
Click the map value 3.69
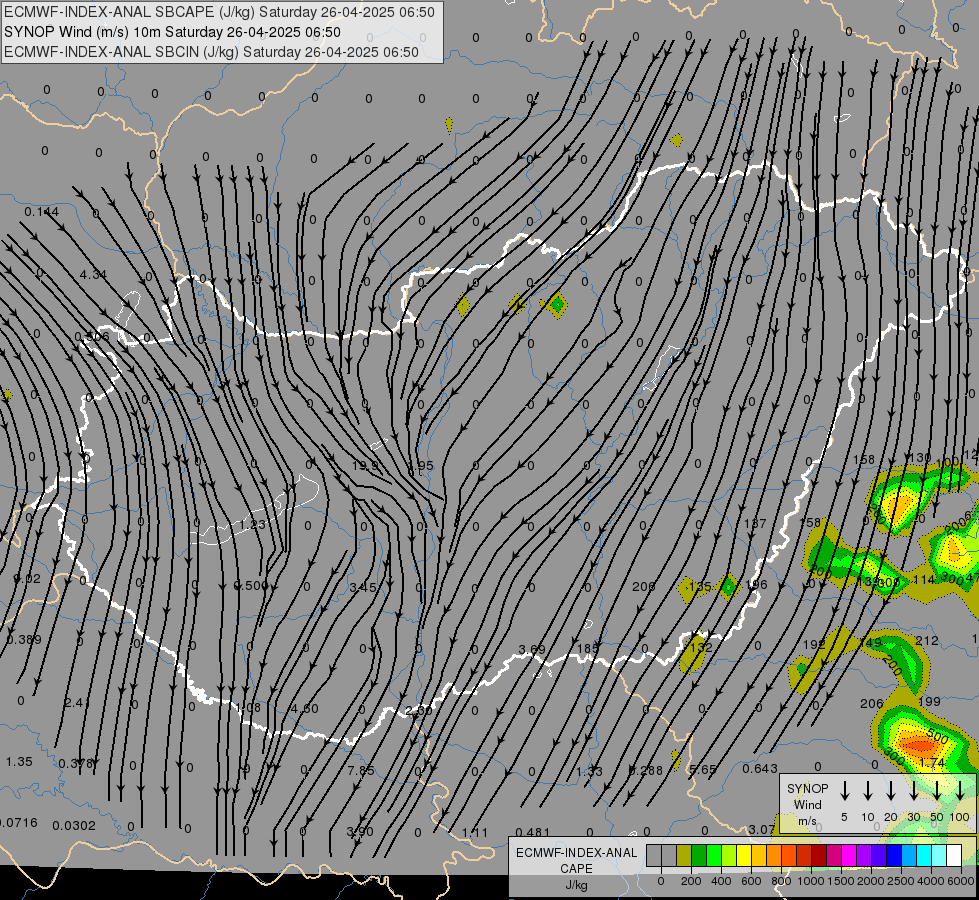tap(533, 650)
